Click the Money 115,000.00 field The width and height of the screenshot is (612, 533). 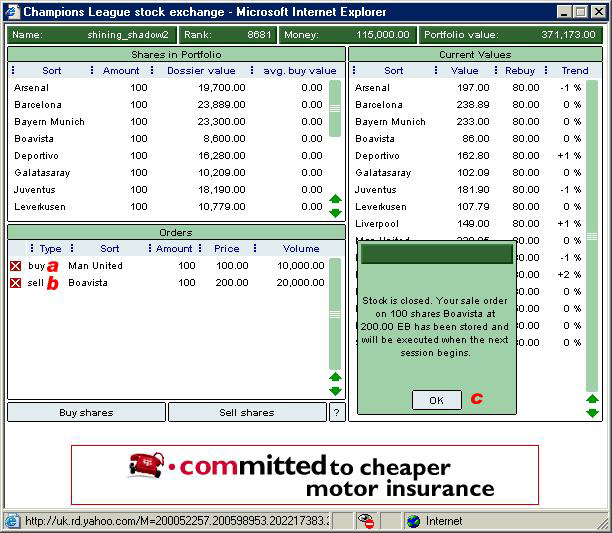(347, 35)
